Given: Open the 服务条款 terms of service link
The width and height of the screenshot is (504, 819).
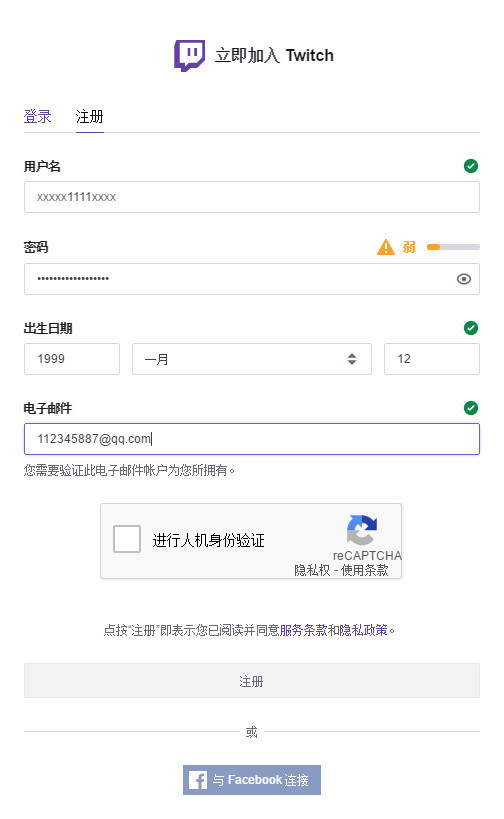Looking at the screenshot, I should (x=303, y=630).
